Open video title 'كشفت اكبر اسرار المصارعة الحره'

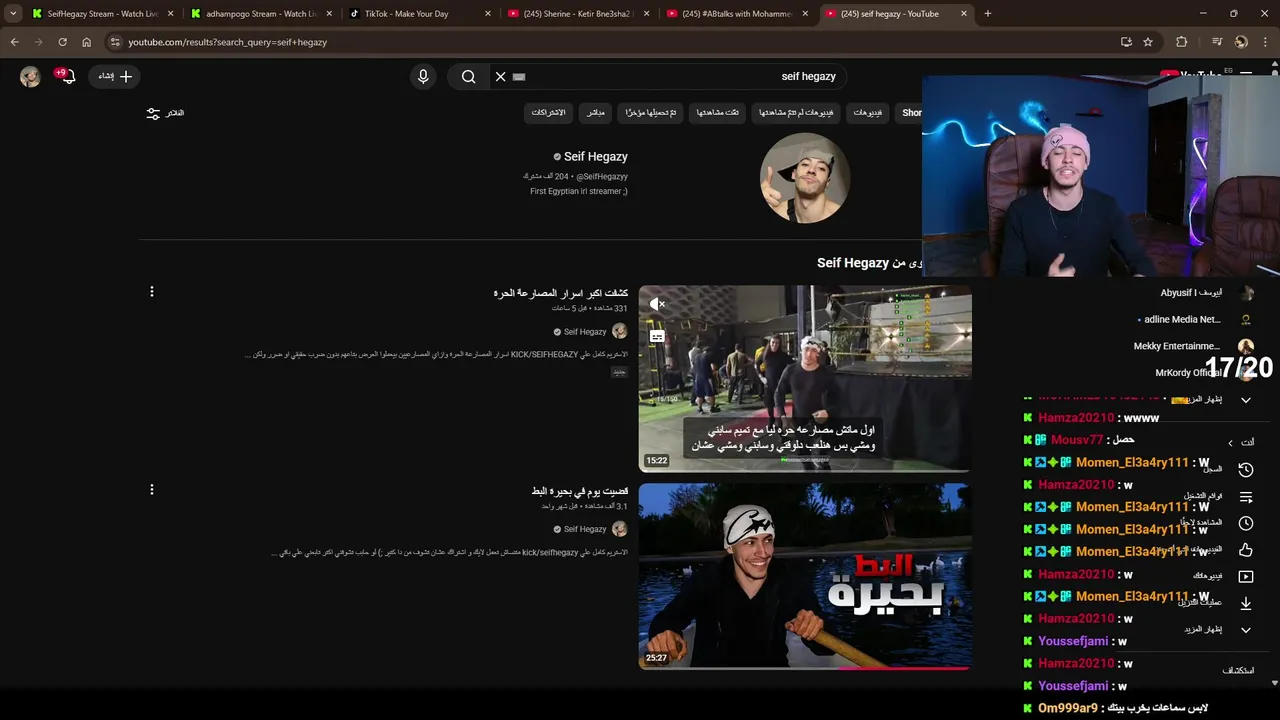click(560, 293)
